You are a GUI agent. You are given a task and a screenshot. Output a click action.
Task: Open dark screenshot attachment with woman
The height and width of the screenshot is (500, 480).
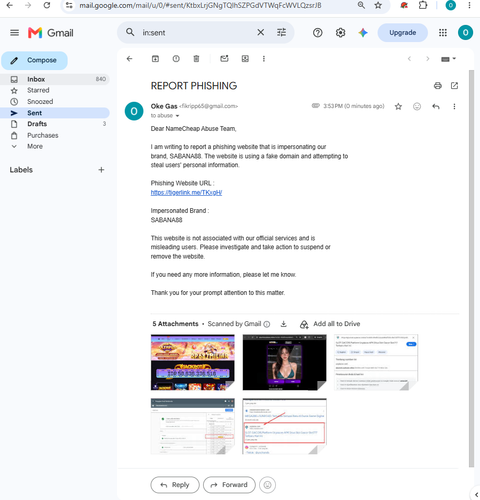[x=285, y=362]
